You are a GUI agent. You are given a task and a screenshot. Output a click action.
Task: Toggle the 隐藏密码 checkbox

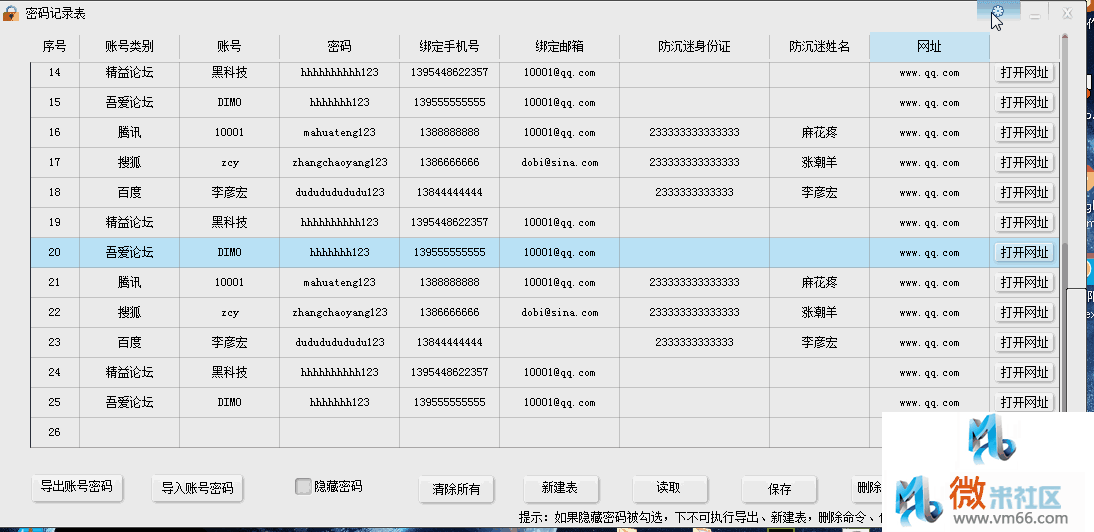[303, 487]
